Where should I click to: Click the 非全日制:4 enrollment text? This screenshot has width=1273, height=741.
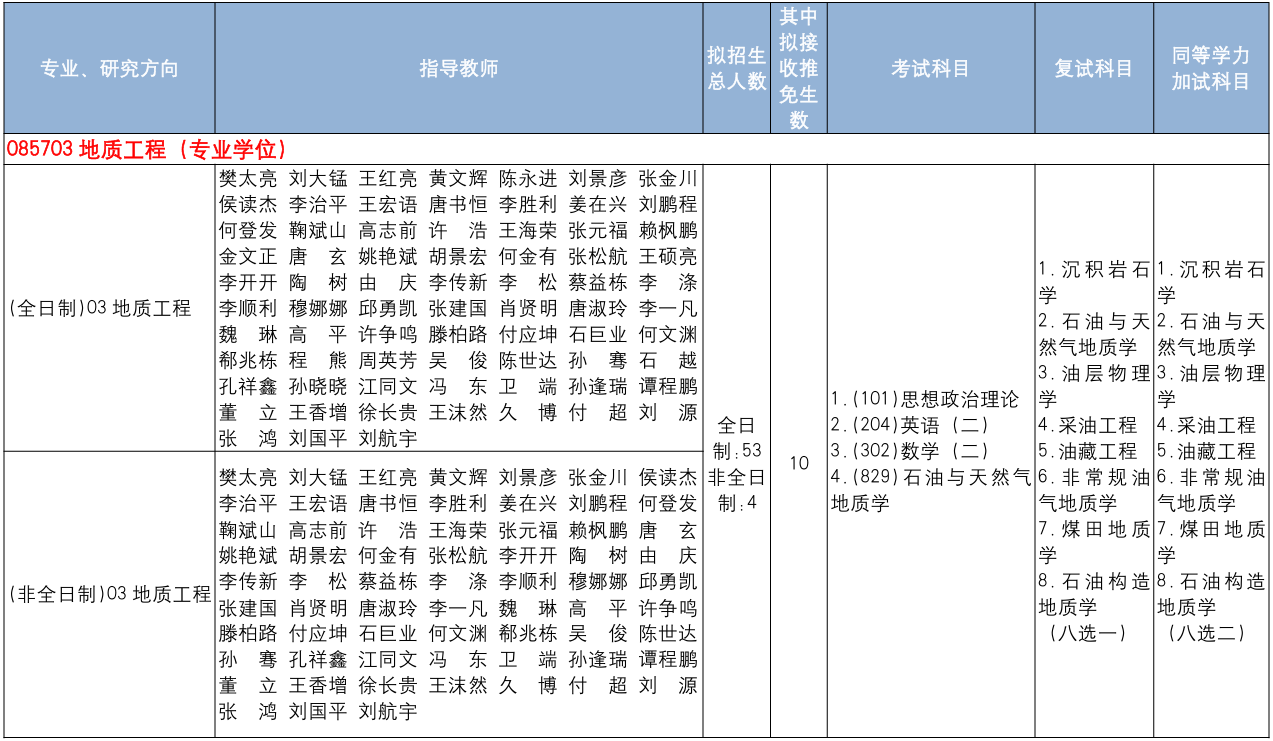click(738, 489)
